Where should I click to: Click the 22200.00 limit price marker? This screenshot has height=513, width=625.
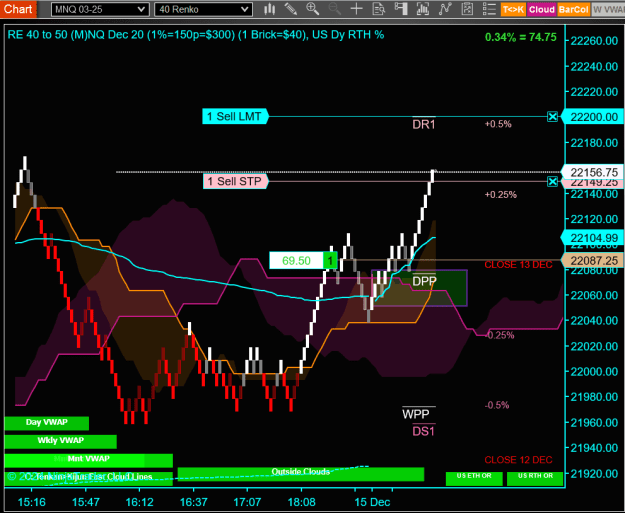593,117
